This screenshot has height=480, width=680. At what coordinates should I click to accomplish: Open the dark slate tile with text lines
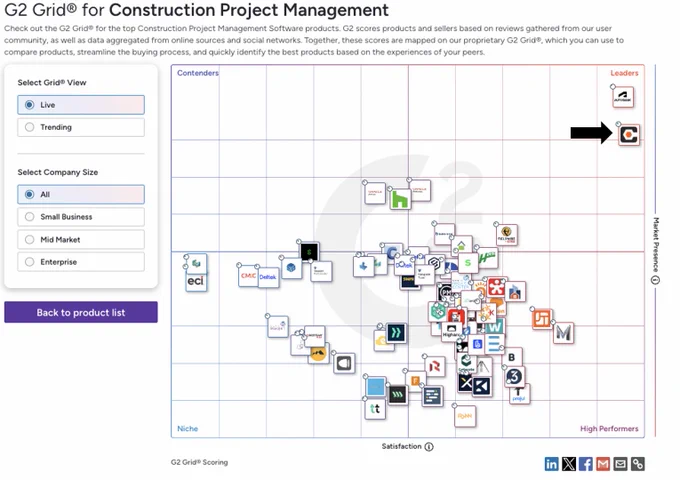[432, 396]
